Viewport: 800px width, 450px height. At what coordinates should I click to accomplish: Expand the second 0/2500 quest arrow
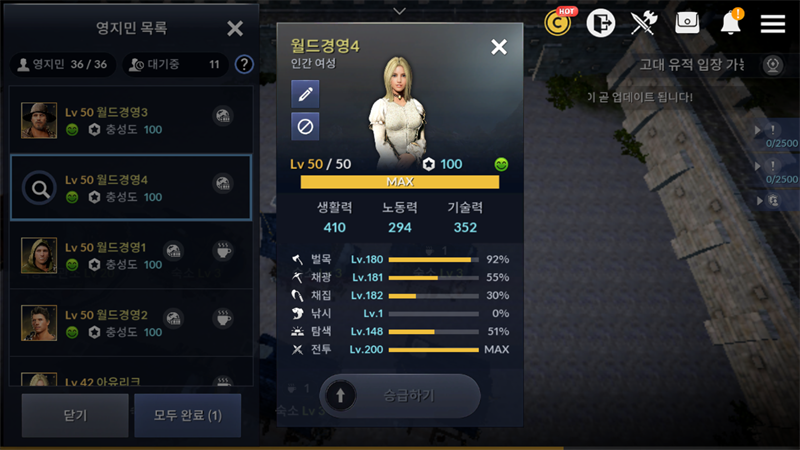pos(758,166)
